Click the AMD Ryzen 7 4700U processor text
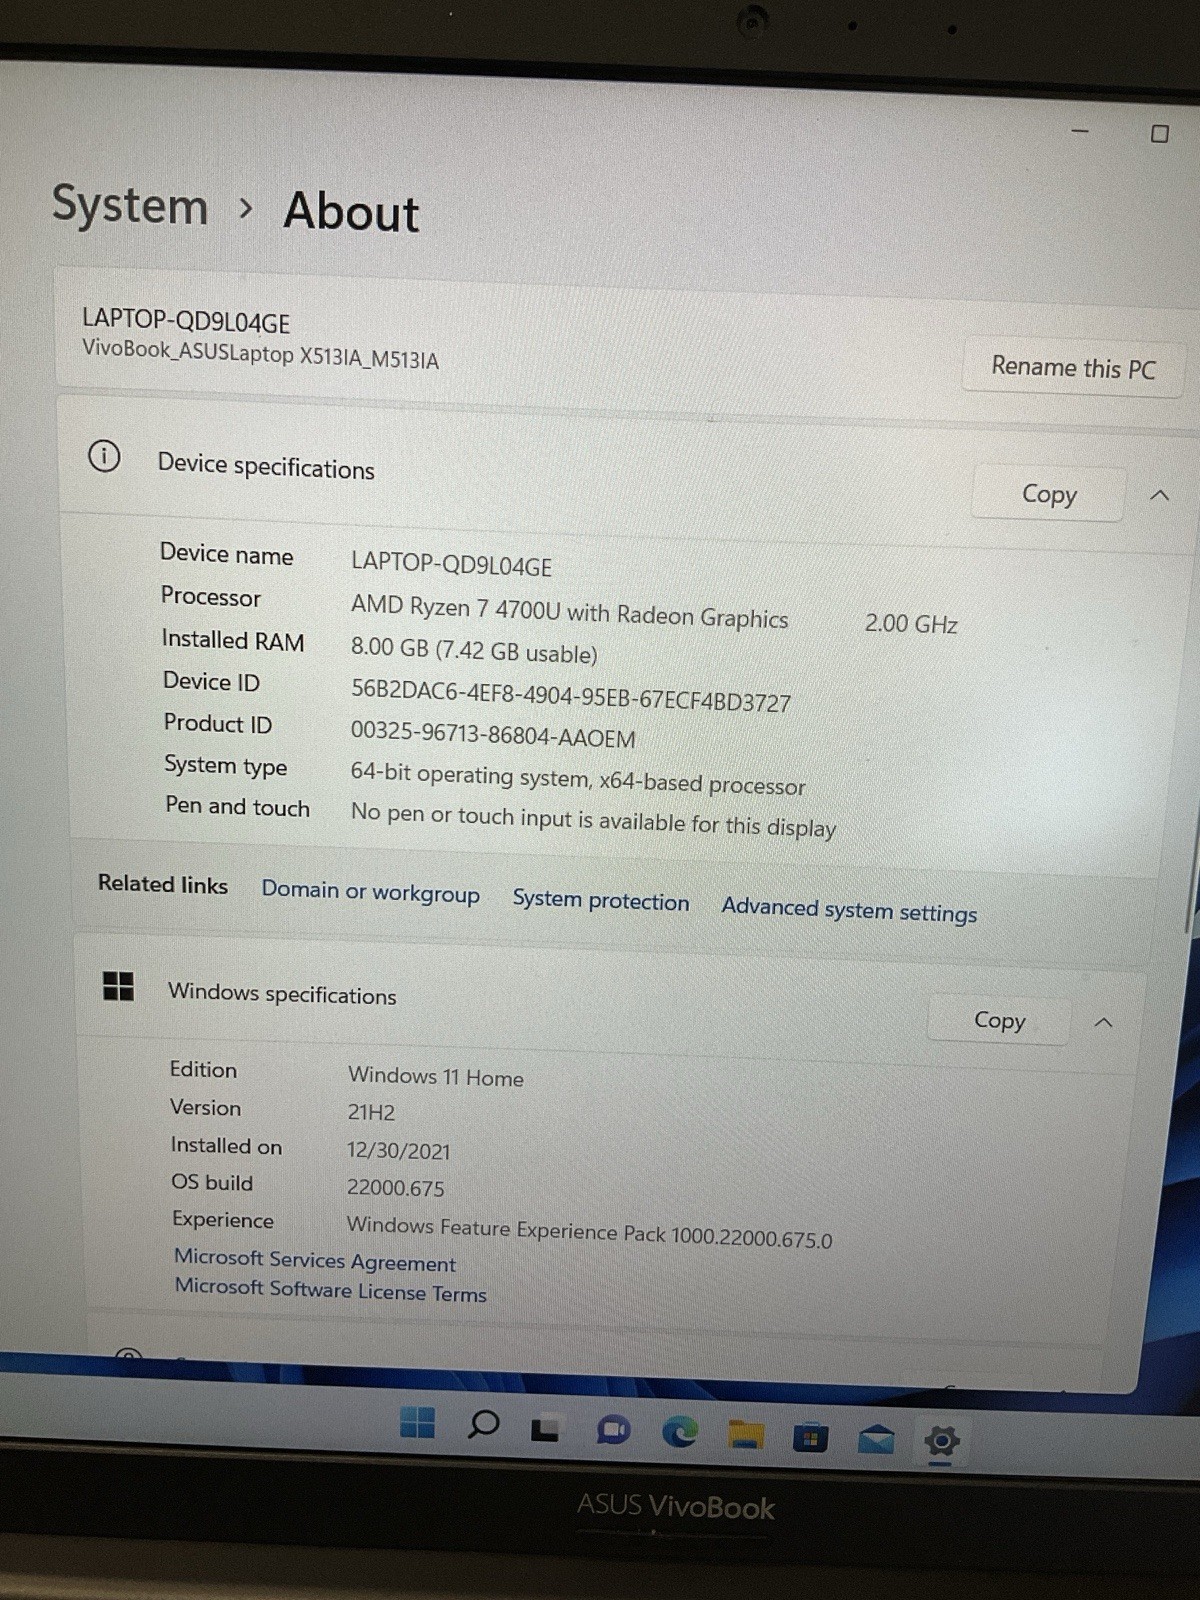 coord(569,611)
